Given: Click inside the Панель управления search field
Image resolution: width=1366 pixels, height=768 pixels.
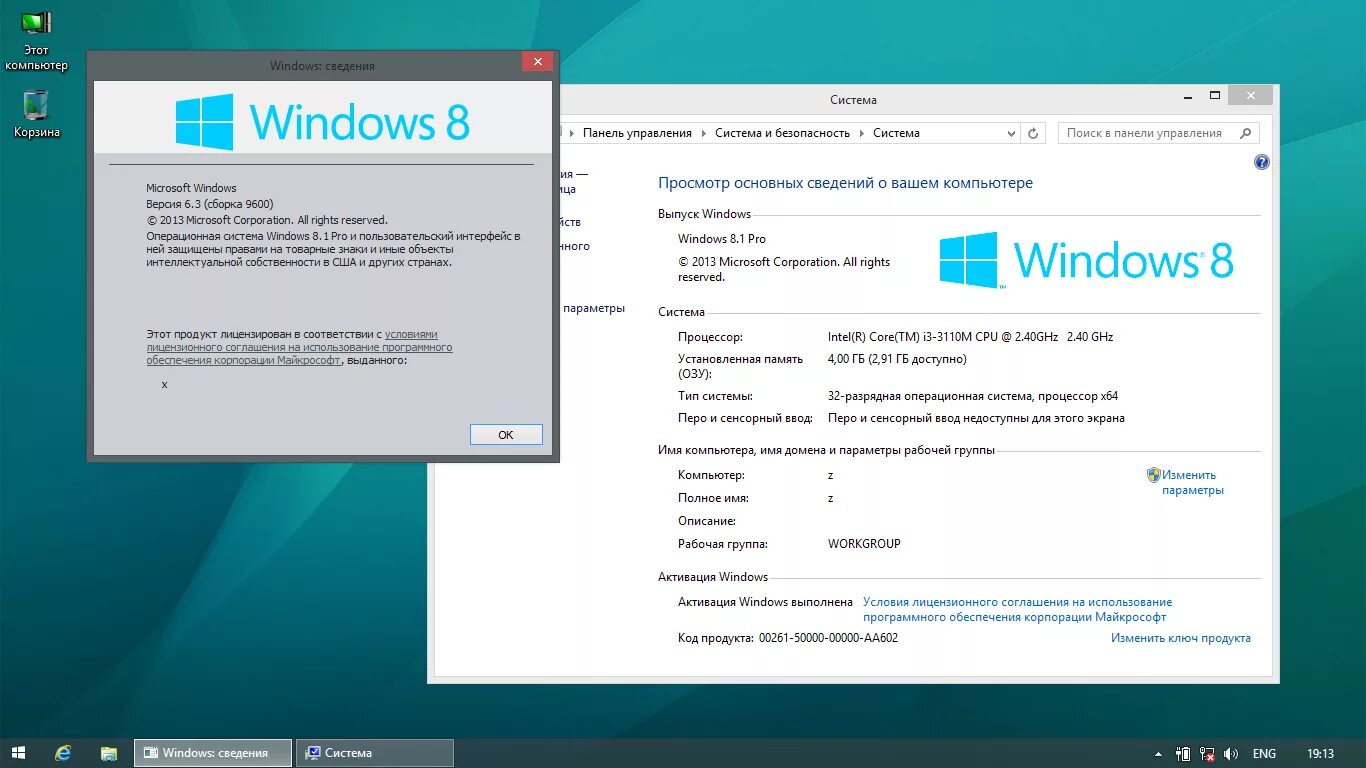Looking at the screenshot, I should [x=1150, y=132].
